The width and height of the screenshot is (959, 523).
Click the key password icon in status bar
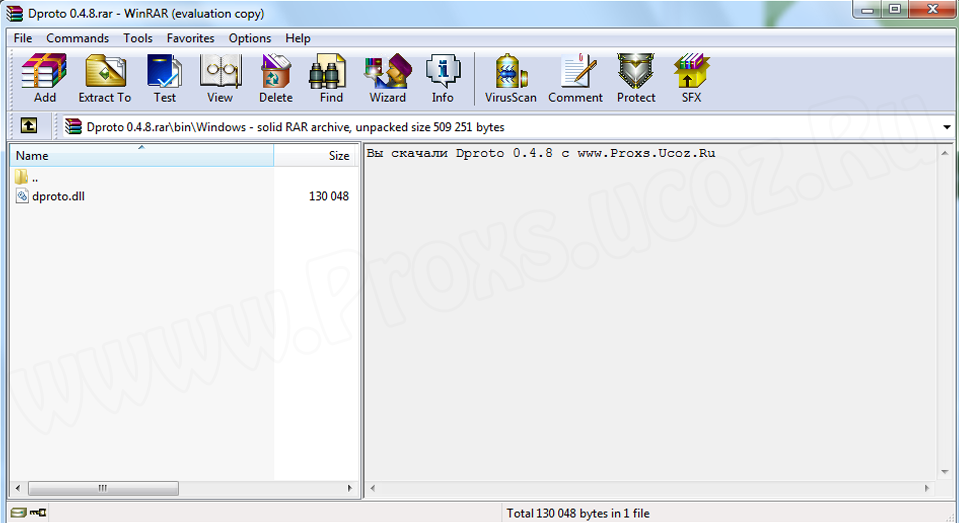click(38, 513)
